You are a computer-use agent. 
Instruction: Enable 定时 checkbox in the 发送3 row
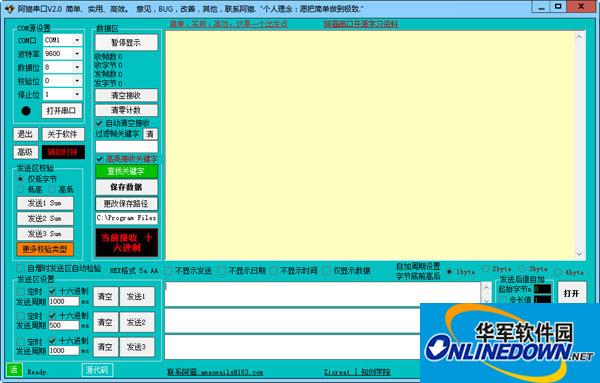point(21,341)
